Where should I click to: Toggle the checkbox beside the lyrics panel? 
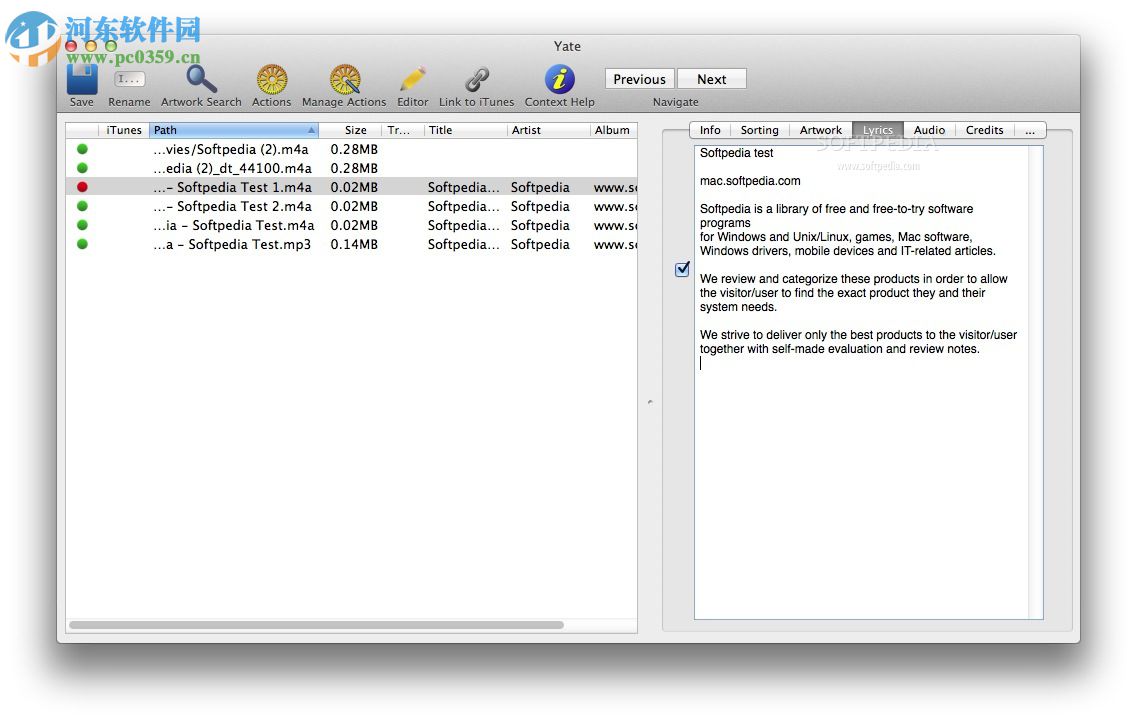[683, 268]
